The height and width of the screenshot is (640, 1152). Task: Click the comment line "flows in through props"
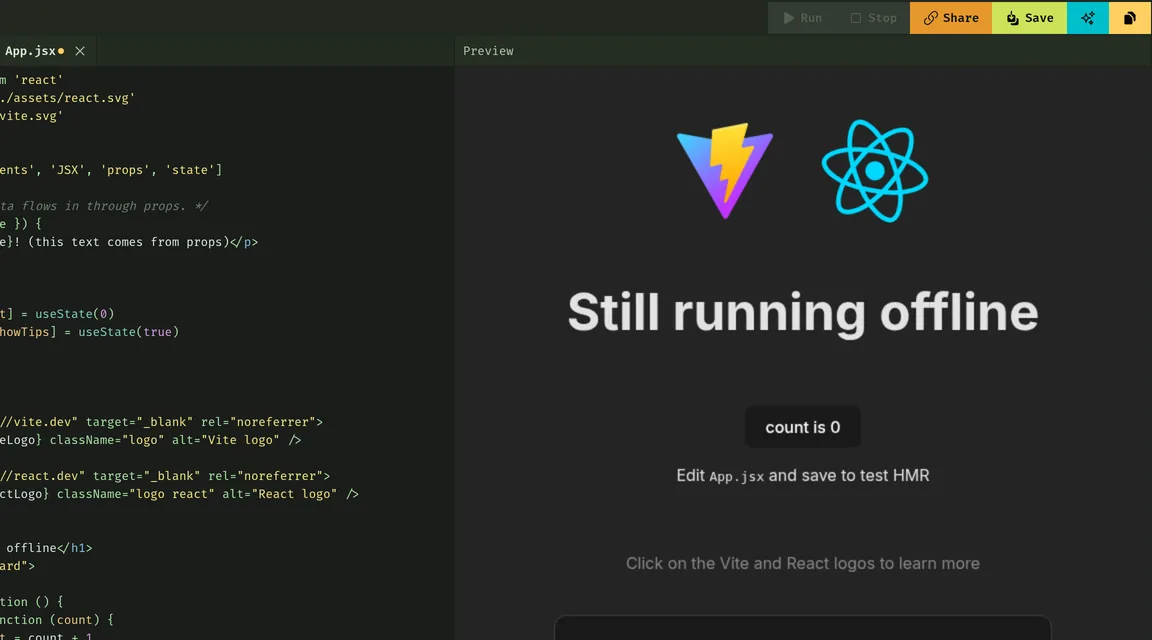104,206
